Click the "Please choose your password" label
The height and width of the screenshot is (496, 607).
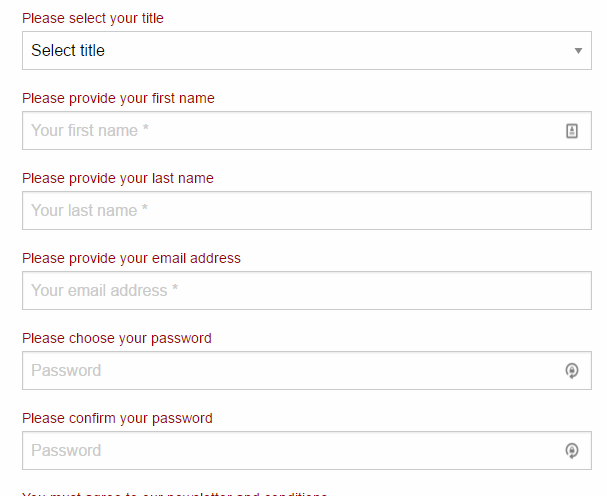point(117,338)
